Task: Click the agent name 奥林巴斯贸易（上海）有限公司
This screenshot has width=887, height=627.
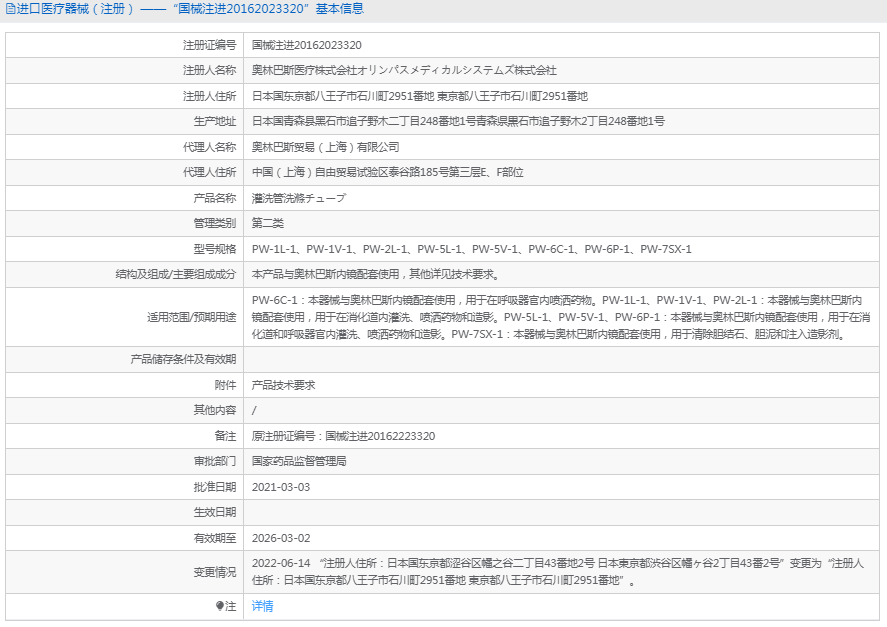Action: coord(325,147)
